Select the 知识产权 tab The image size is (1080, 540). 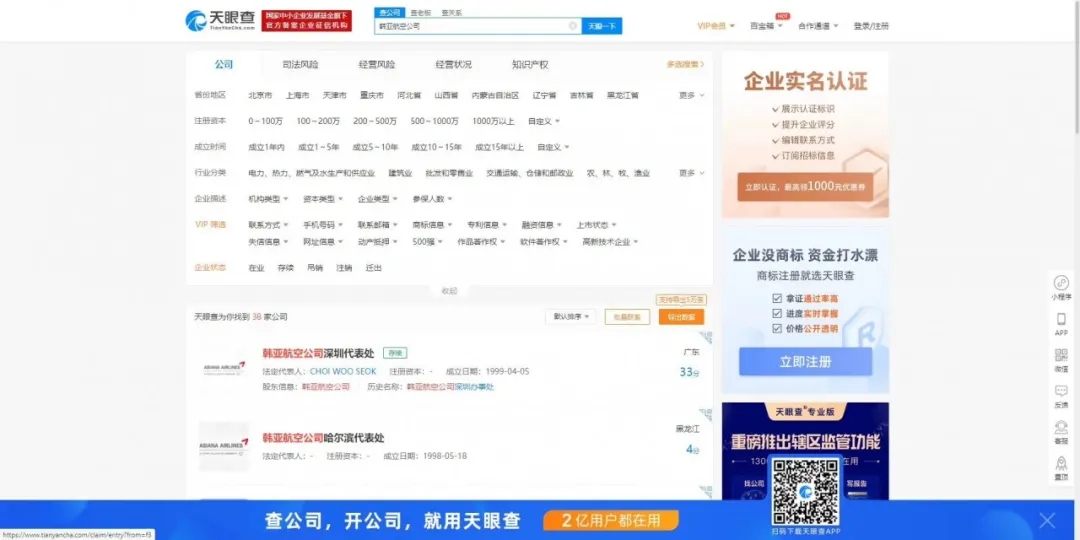click(530, 65)
